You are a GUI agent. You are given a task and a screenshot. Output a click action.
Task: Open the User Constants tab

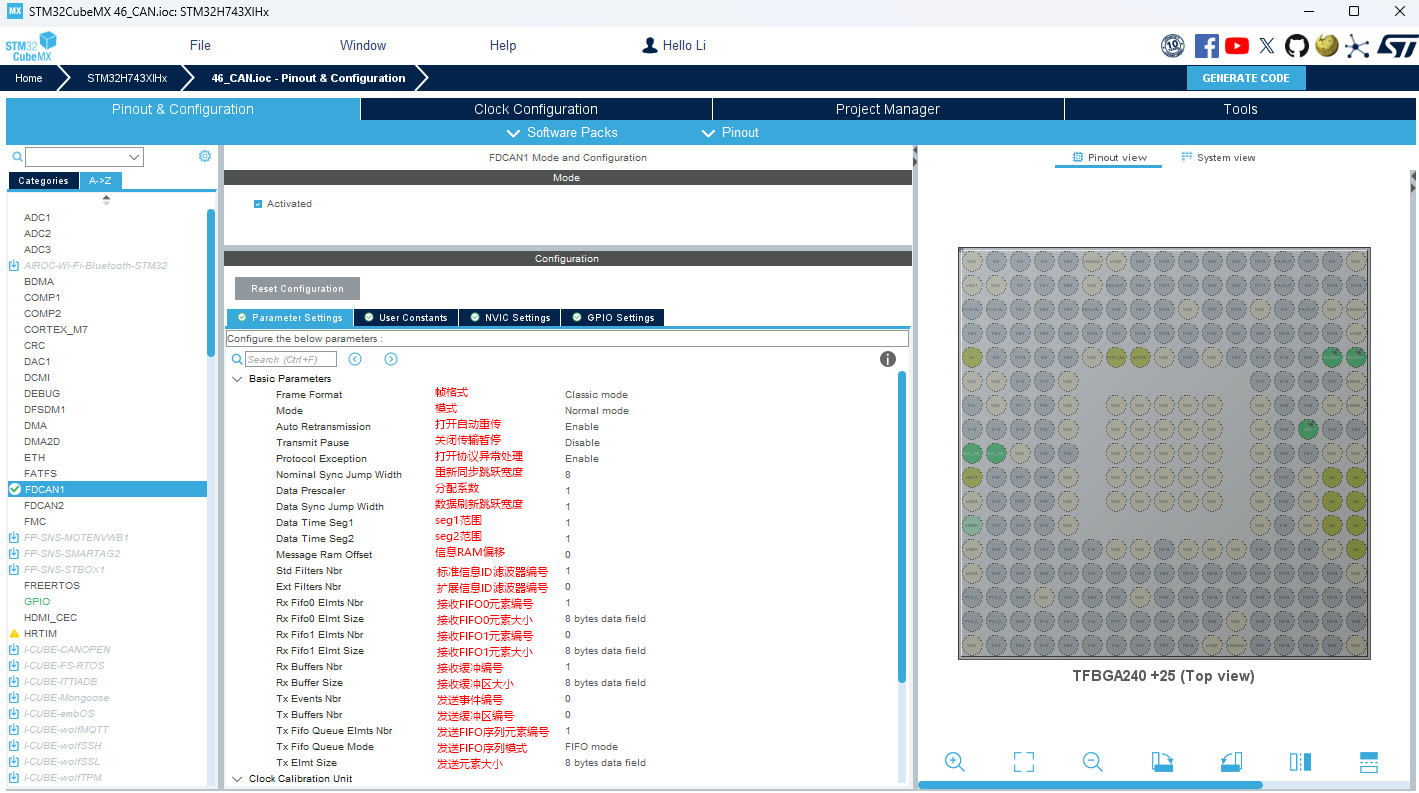click(406, 318)
